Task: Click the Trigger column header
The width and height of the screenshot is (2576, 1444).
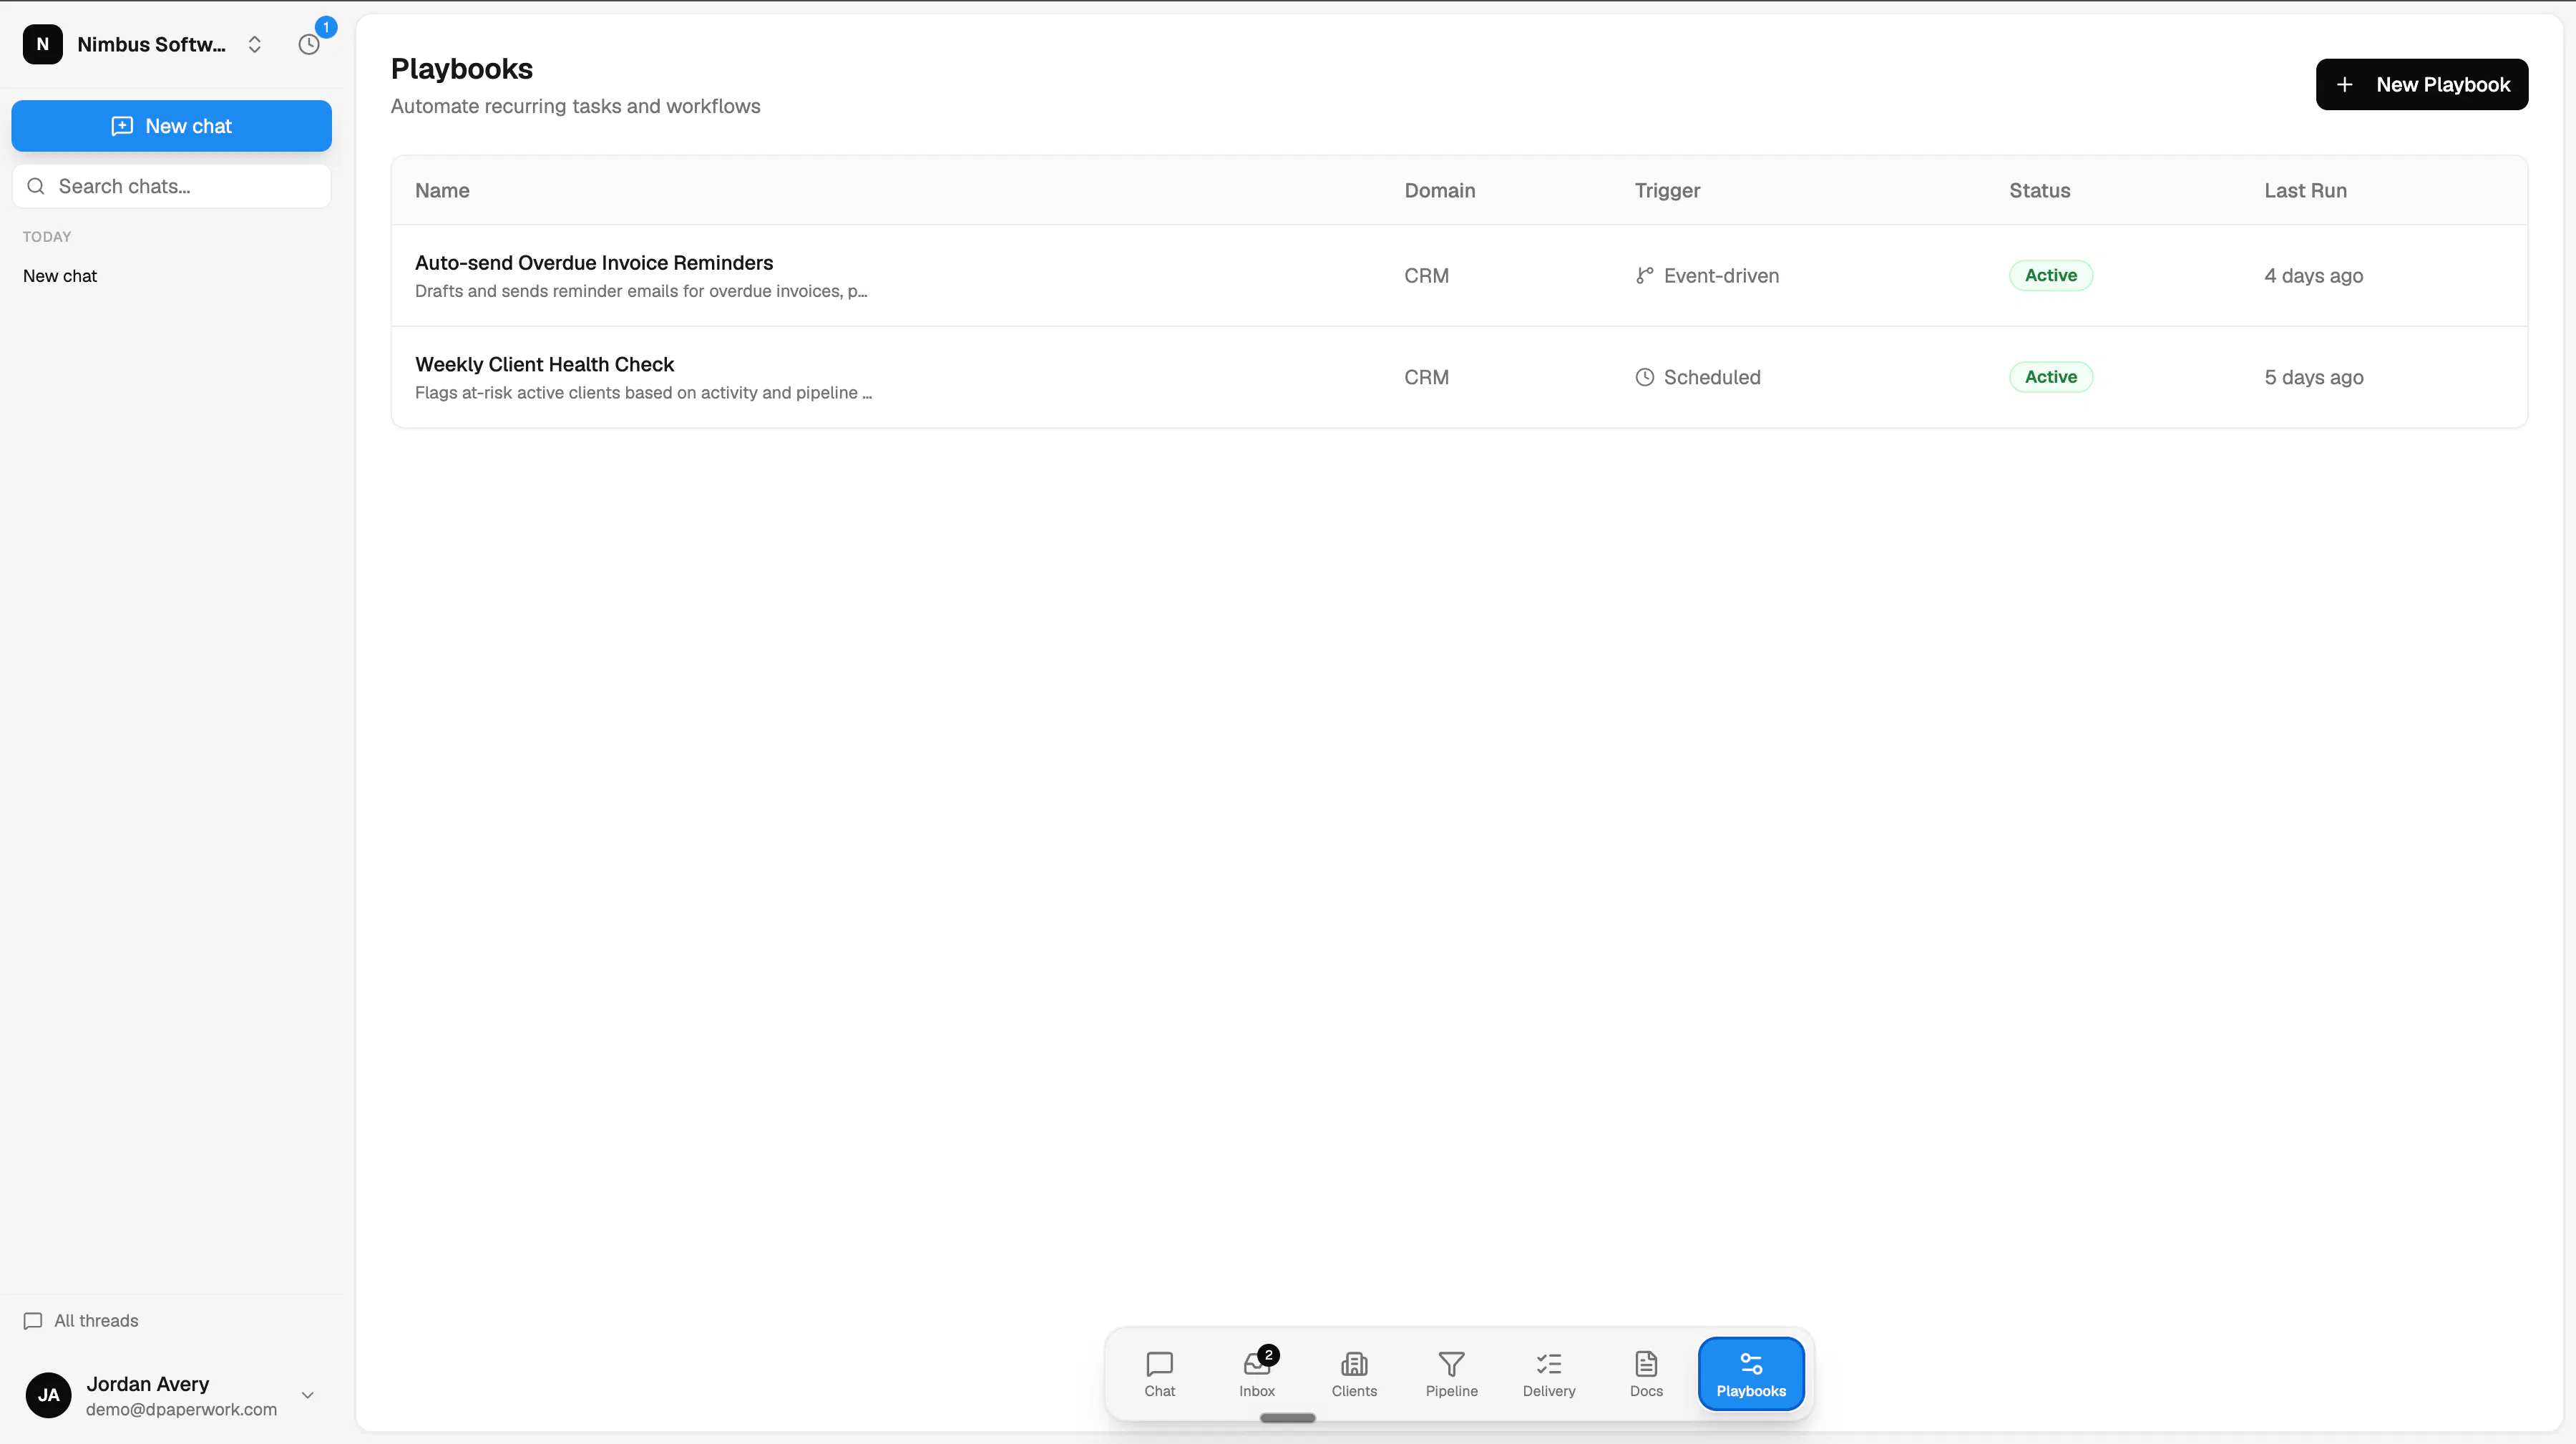Action: (x=1667, y=190)
